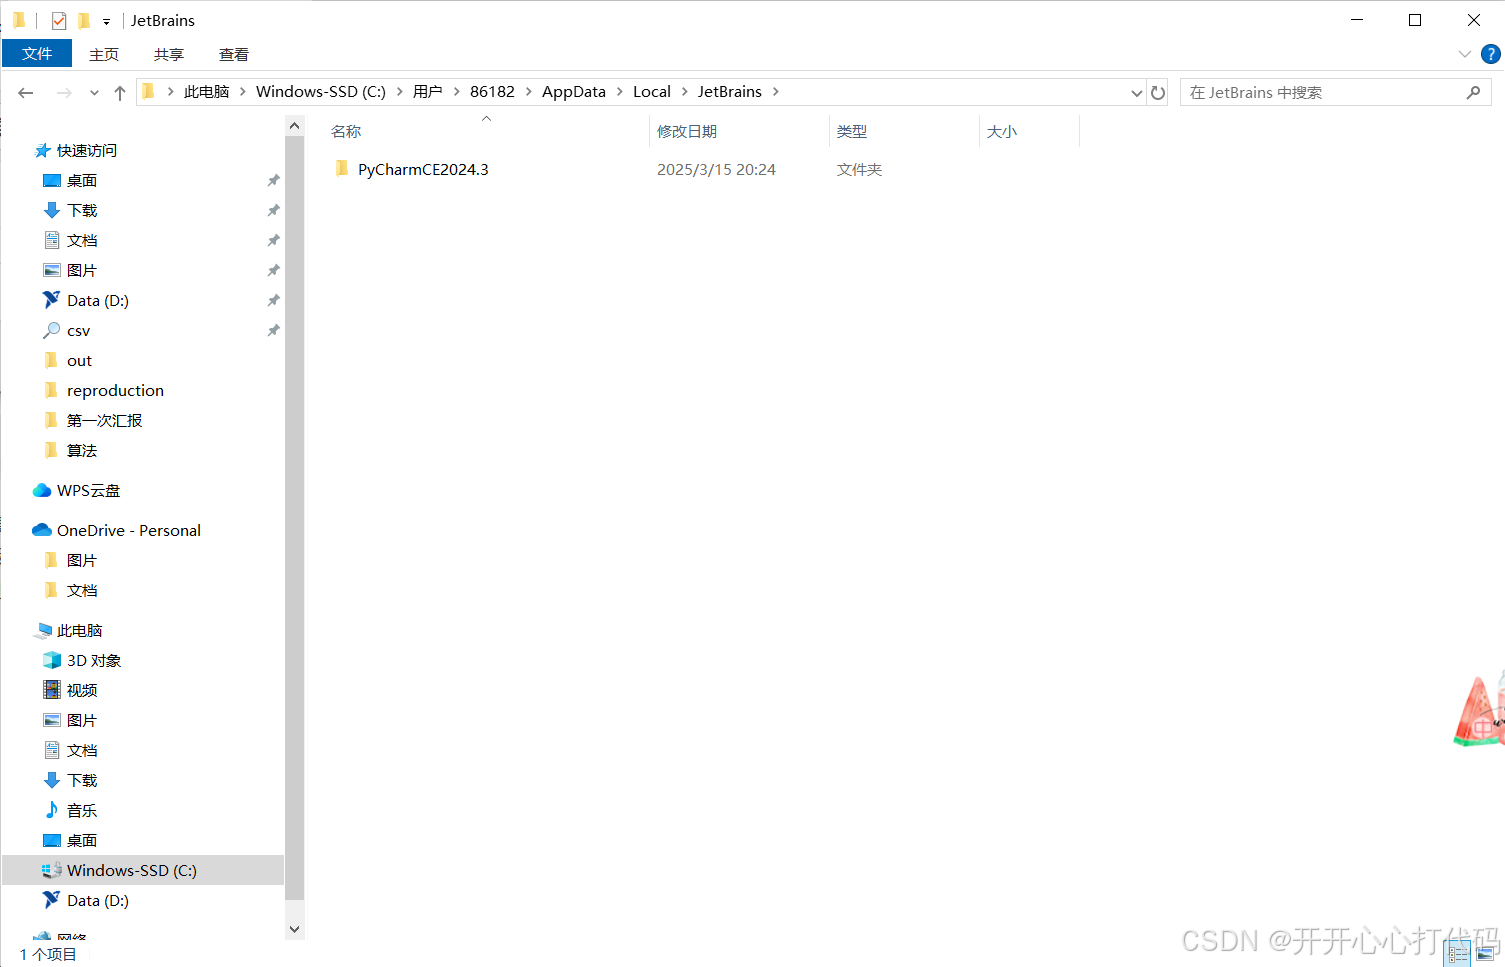Viewport: 1505px width, 967px height.
Task: Switch to details view icon
Action: click(1458, 954)
